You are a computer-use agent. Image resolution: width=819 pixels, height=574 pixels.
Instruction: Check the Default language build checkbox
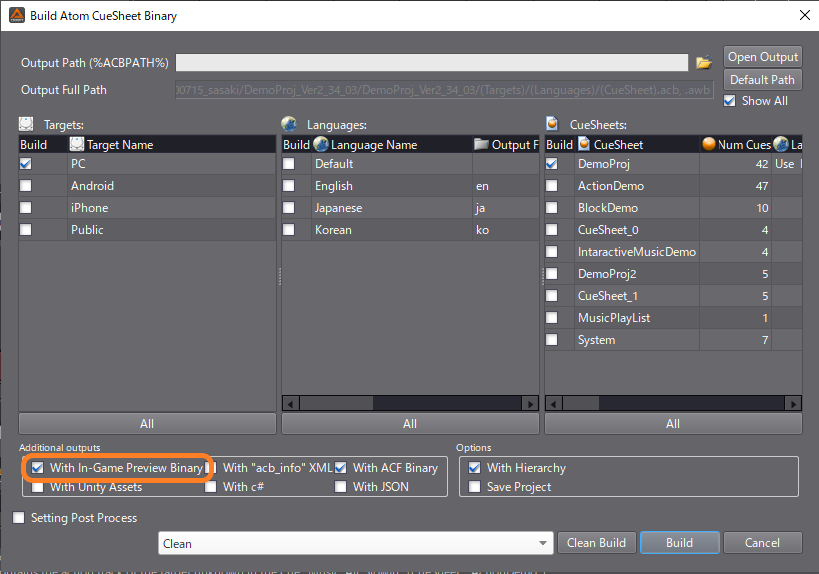coord(289,164)
